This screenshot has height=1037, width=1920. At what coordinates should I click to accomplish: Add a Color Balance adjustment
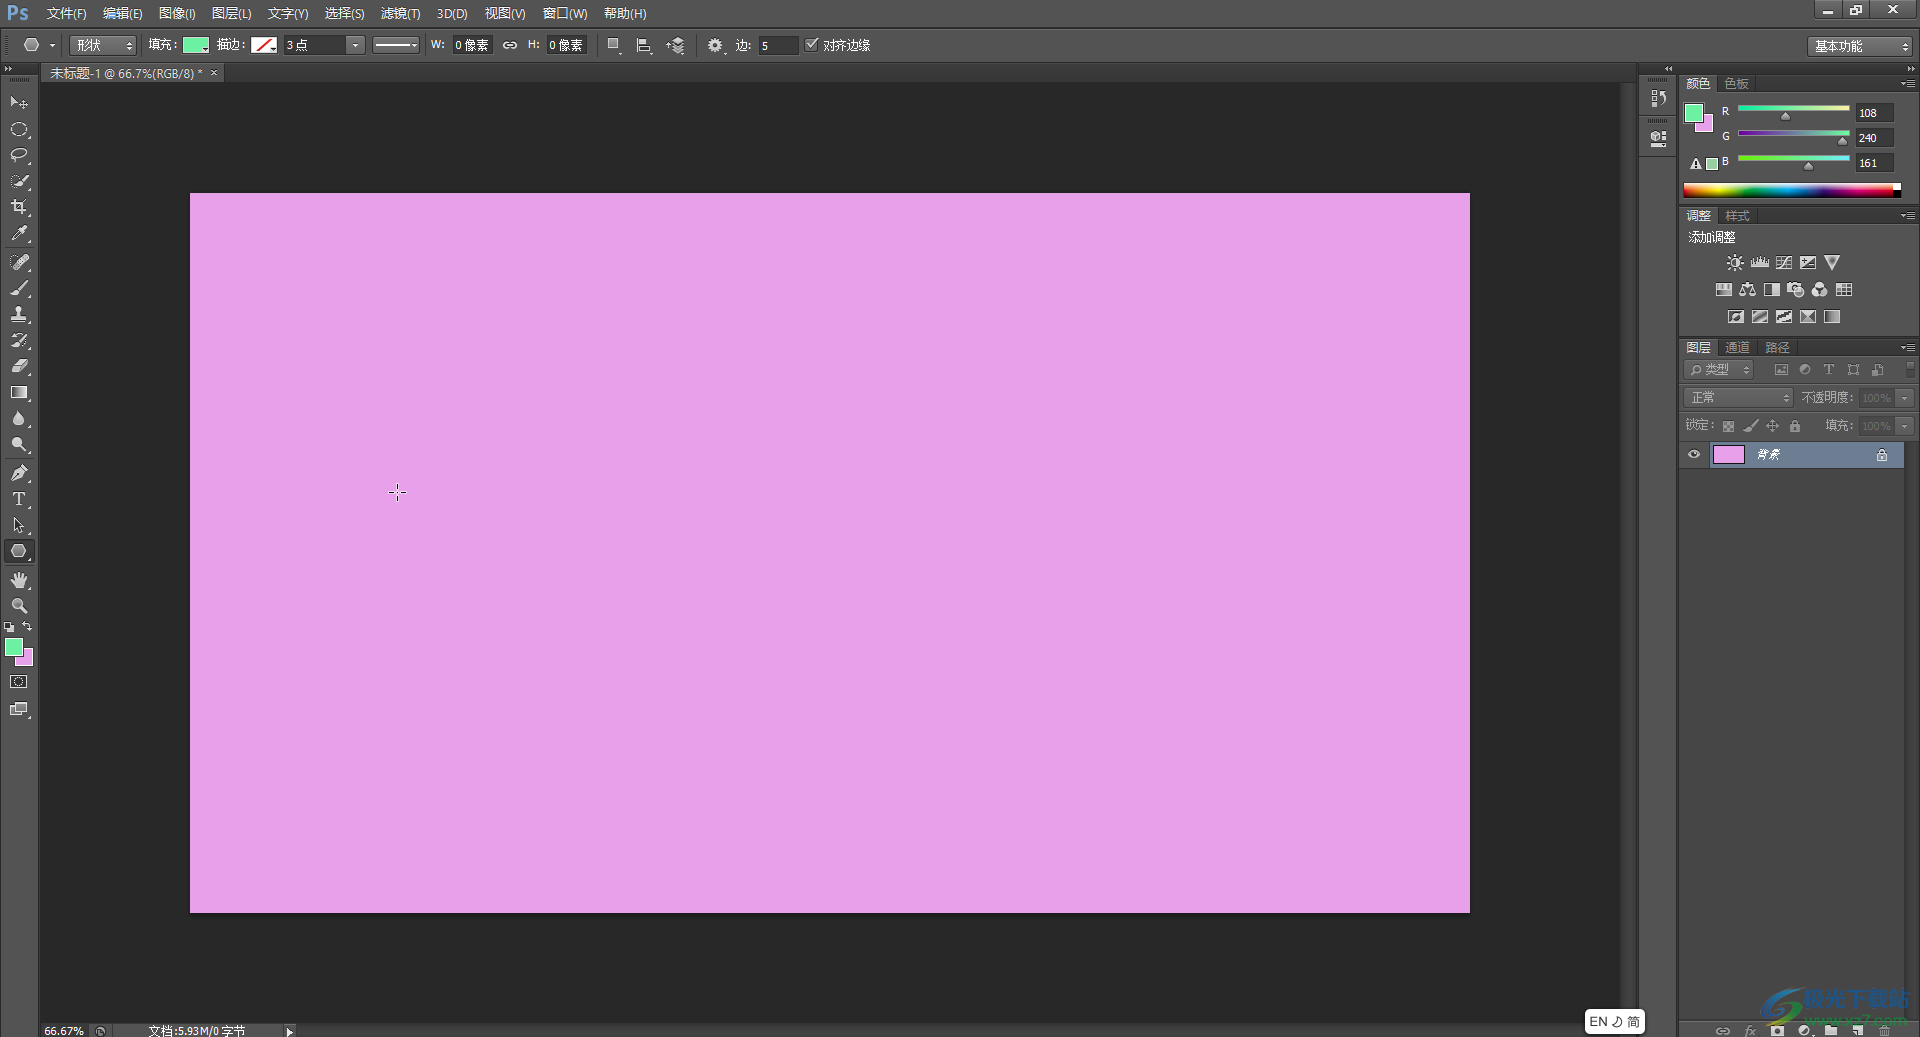coord(1747,290)
